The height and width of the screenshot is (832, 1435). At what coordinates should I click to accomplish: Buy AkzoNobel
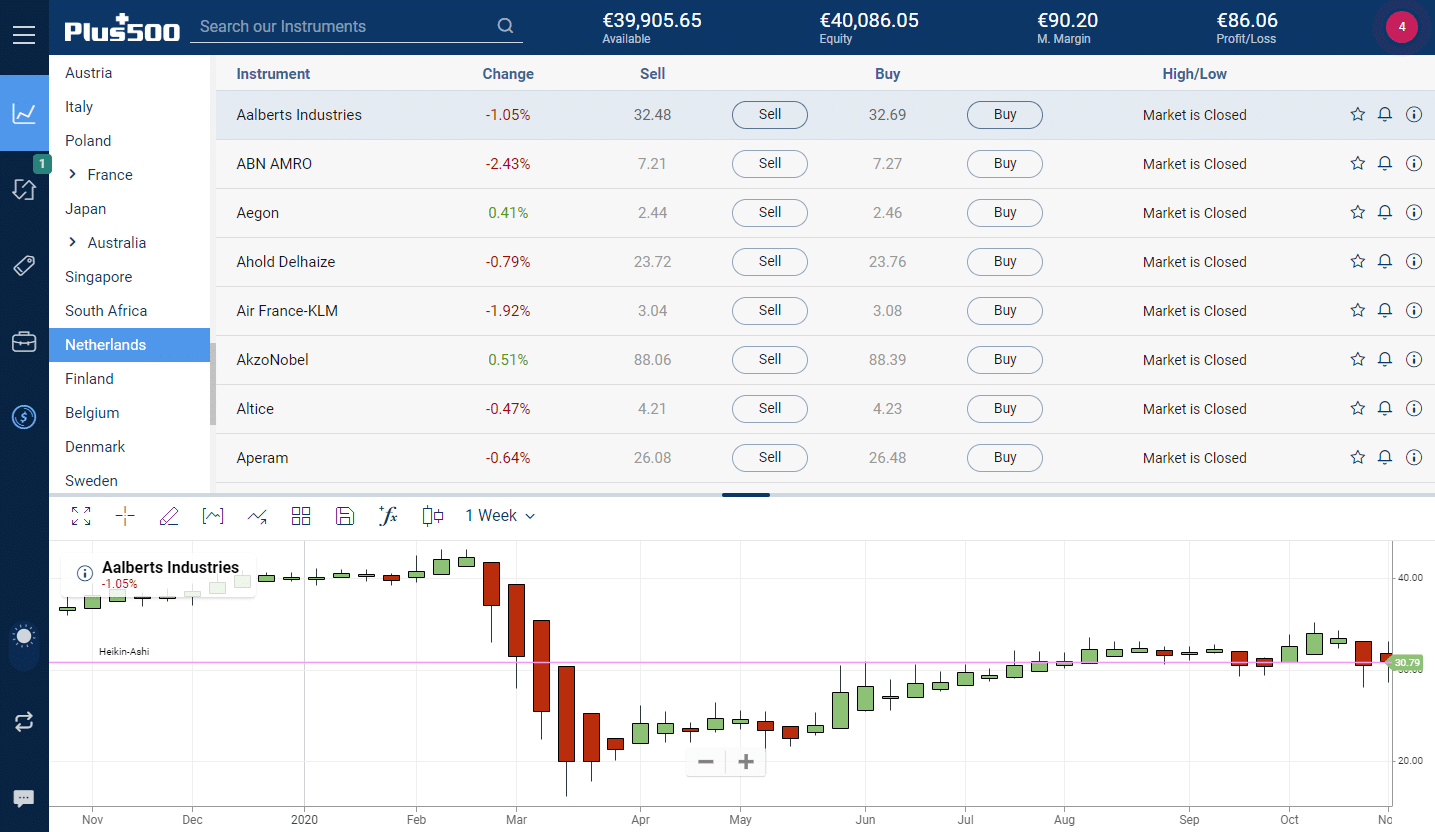[x=1005, y=359]
